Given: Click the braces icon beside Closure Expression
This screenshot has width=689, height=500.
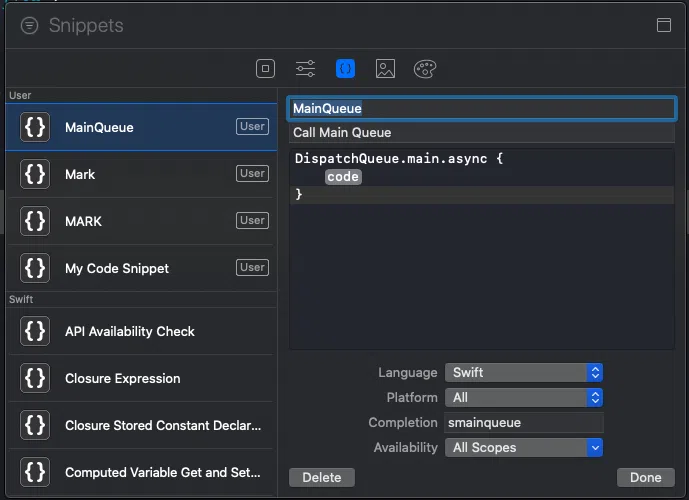Looking at the screenshot, I should (35, 378).
